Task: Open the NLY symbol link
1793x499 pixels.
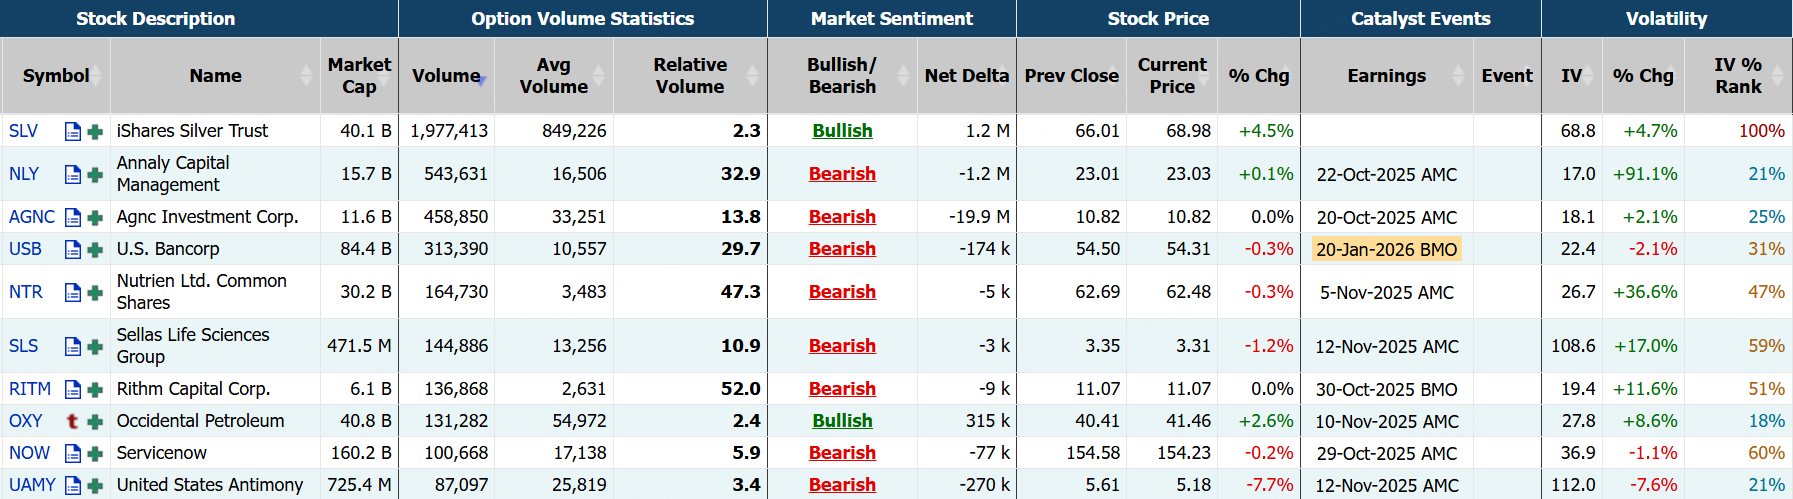Action: click(x=24, y=174)
